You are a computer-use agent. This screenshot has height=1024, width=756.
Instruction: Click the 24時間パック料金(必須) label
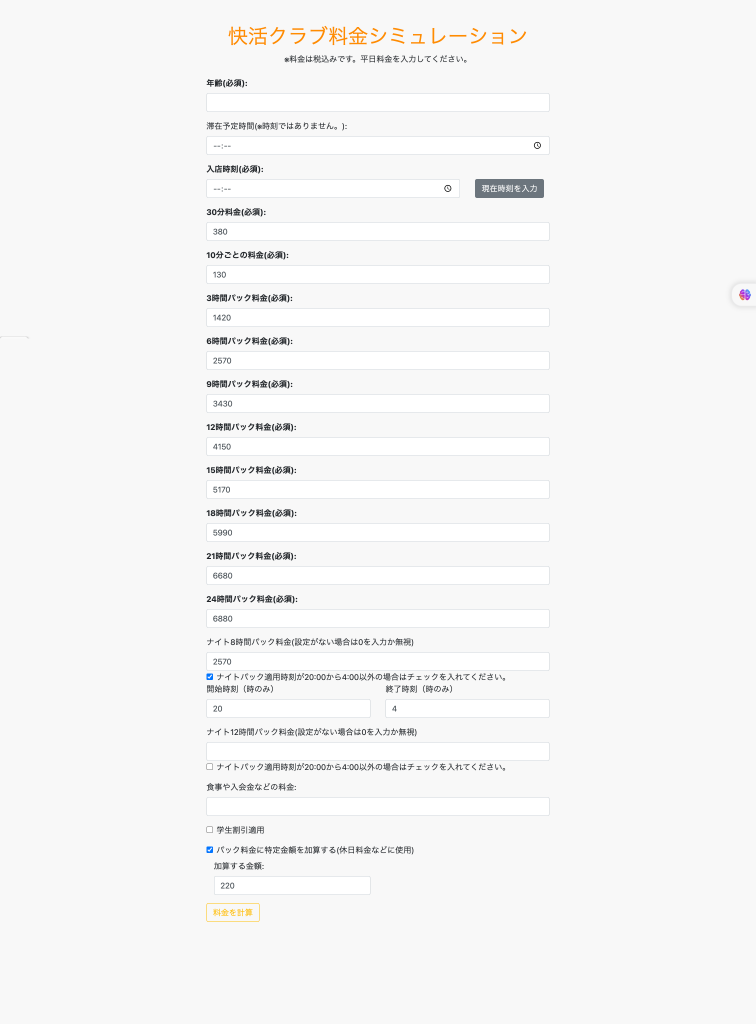point(252,599)
